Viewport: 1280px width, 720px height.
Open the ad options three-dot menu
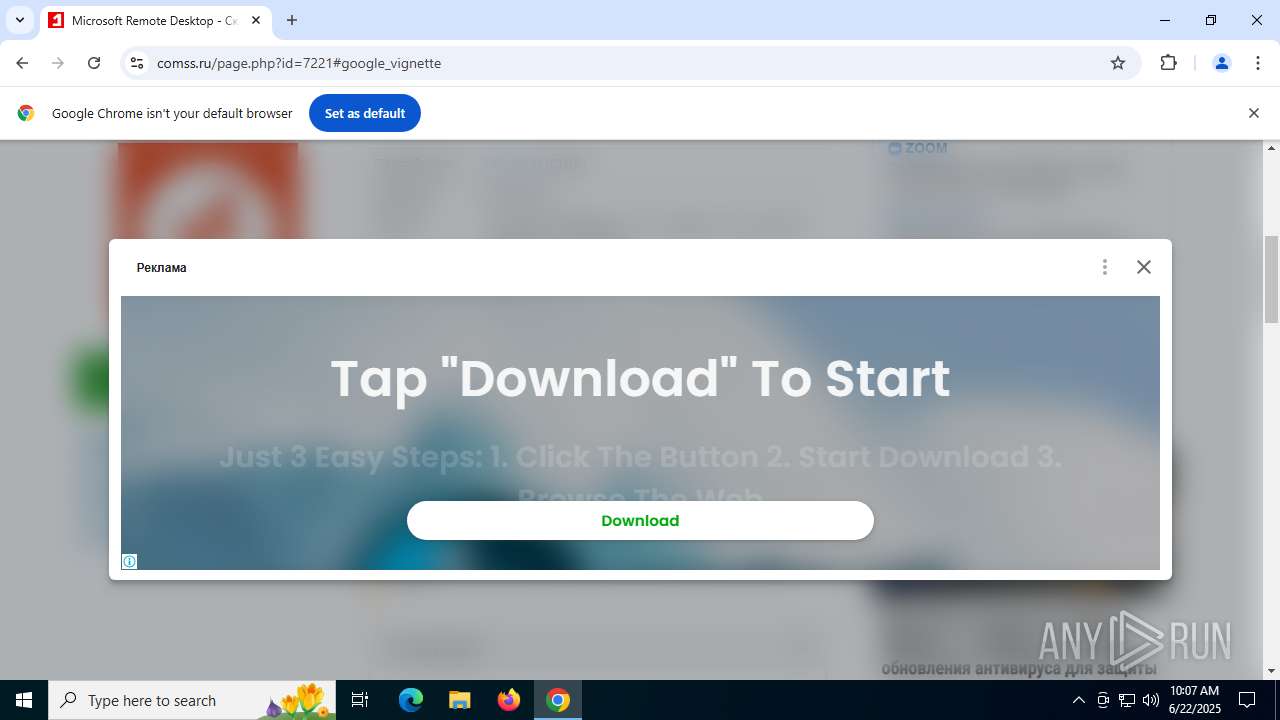pos(1105,267)
